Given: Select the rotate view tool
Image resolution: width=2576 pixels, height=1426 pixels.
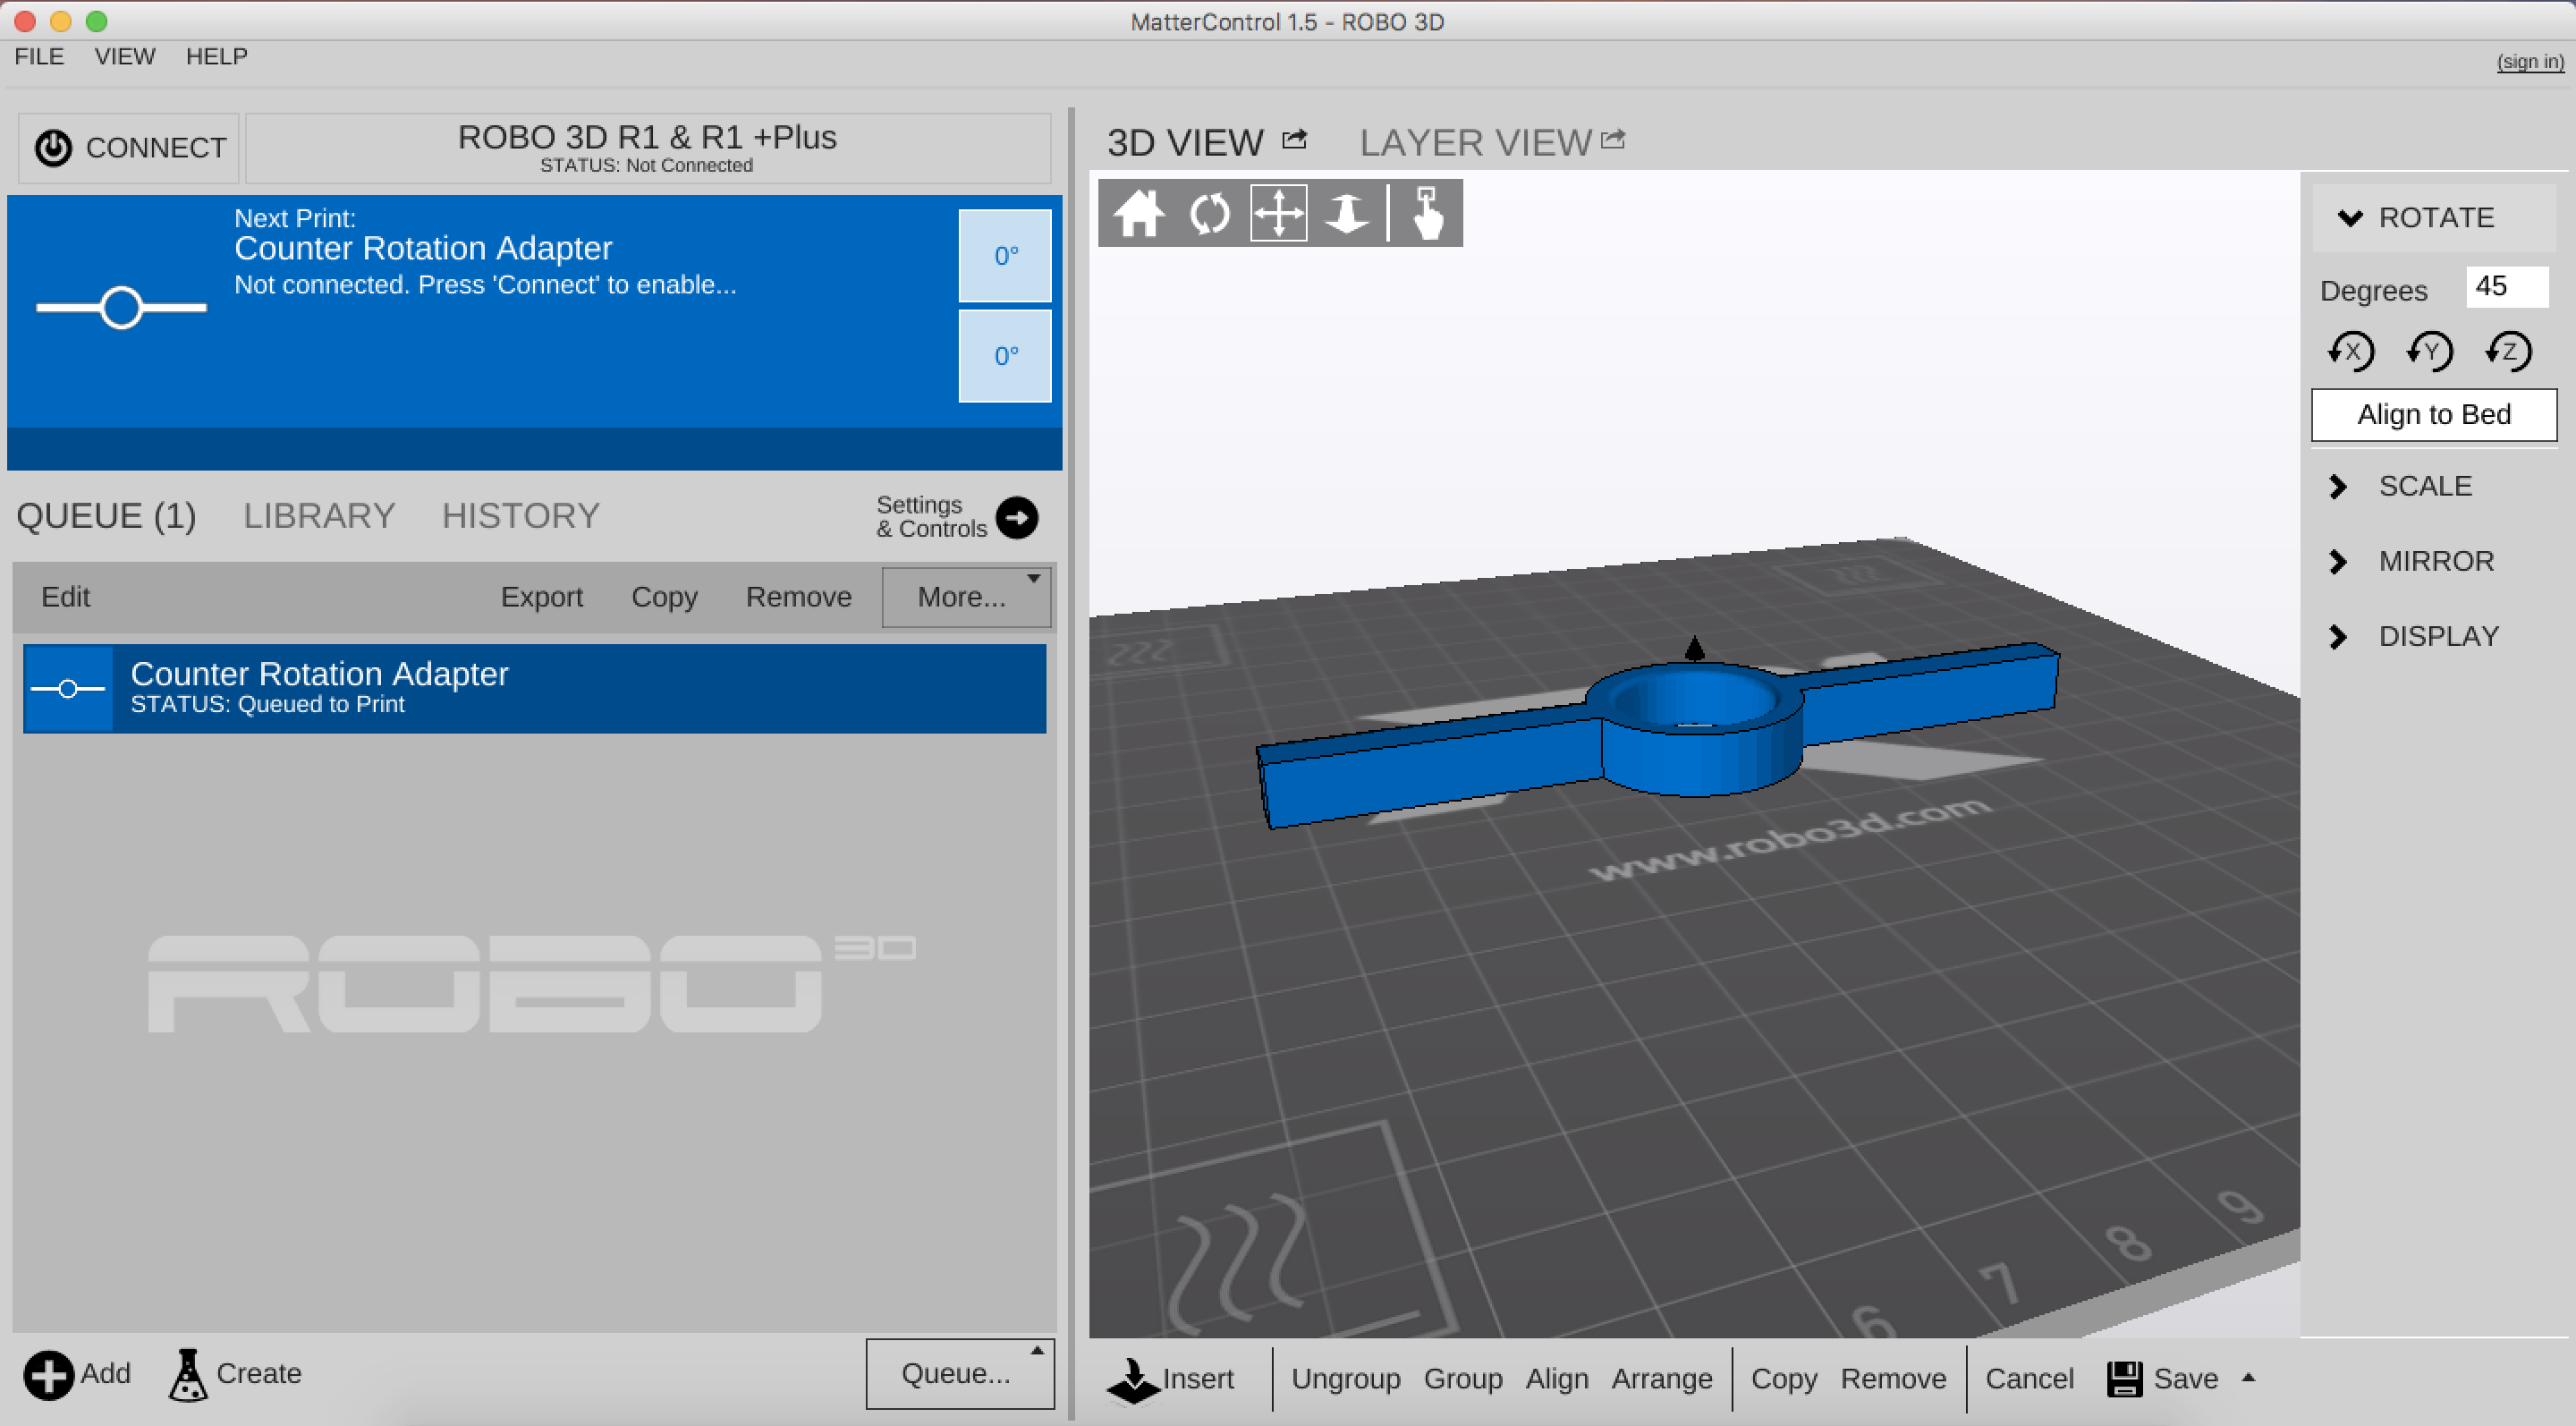Looking at the screenshot, I should tap(1209, 213).
